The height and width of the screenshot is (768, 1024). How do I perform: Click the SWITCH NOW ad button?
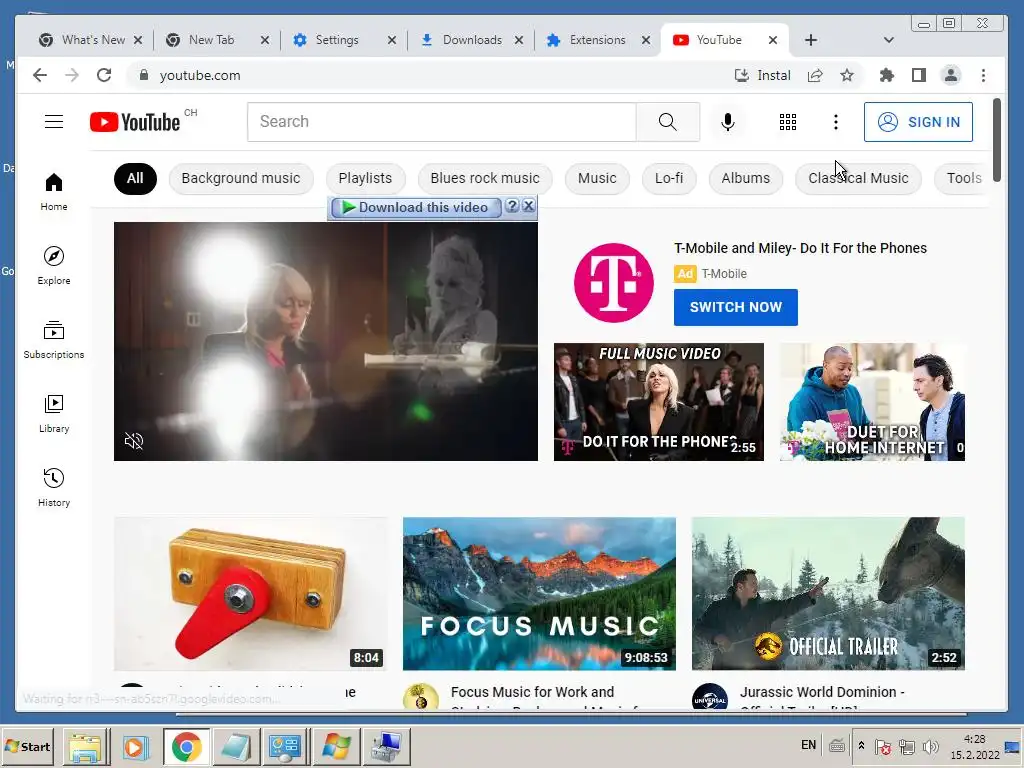pos(735,307)
